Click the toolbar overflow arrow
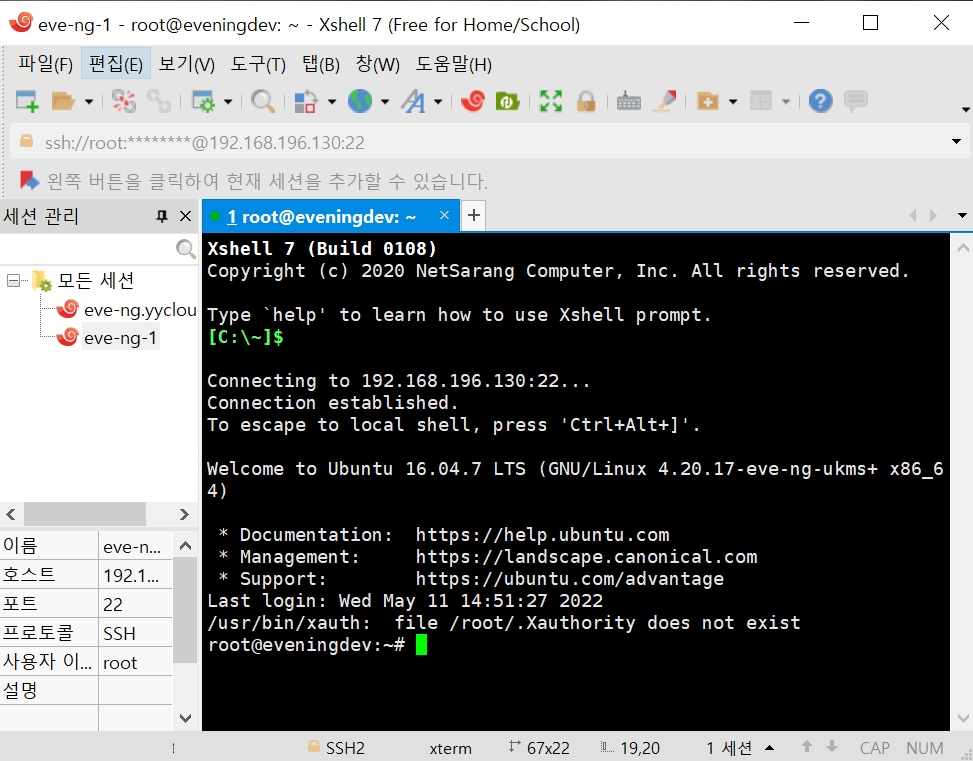 click(x=965, y=110)
